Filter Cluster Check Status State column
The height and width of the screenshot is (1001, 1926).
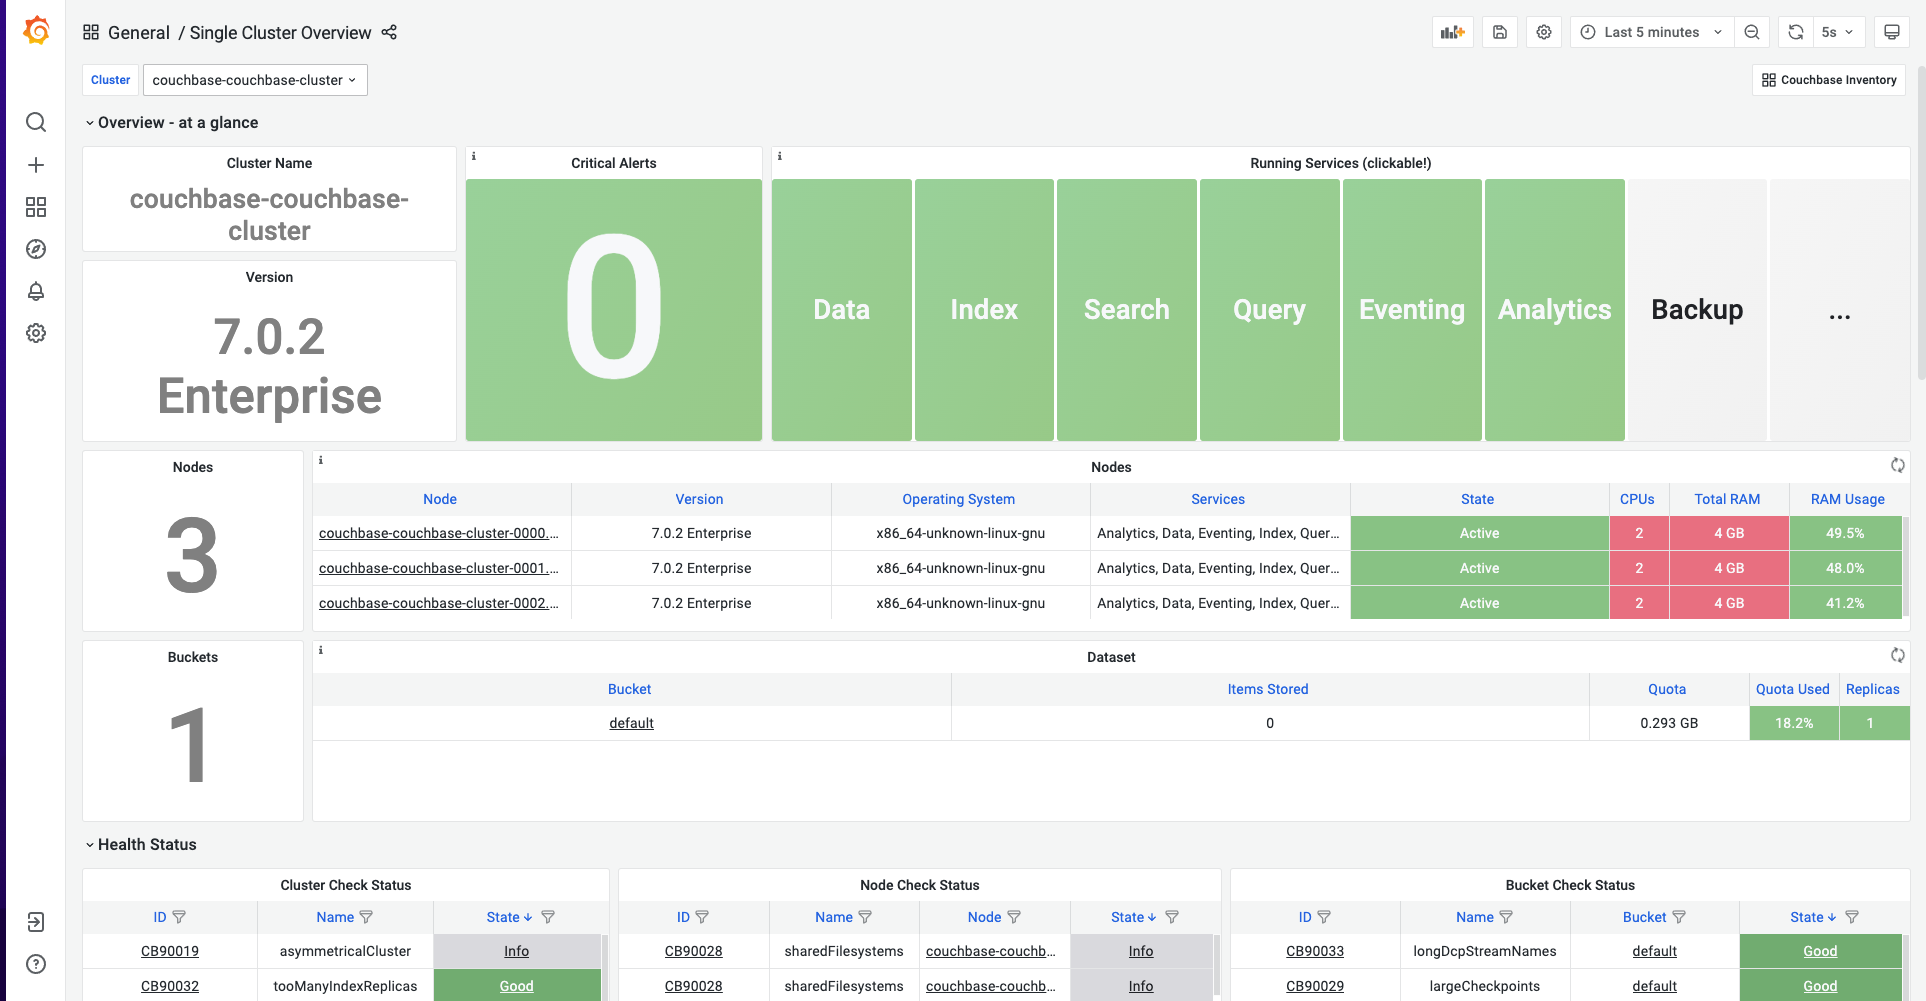(x=548, y=917)
